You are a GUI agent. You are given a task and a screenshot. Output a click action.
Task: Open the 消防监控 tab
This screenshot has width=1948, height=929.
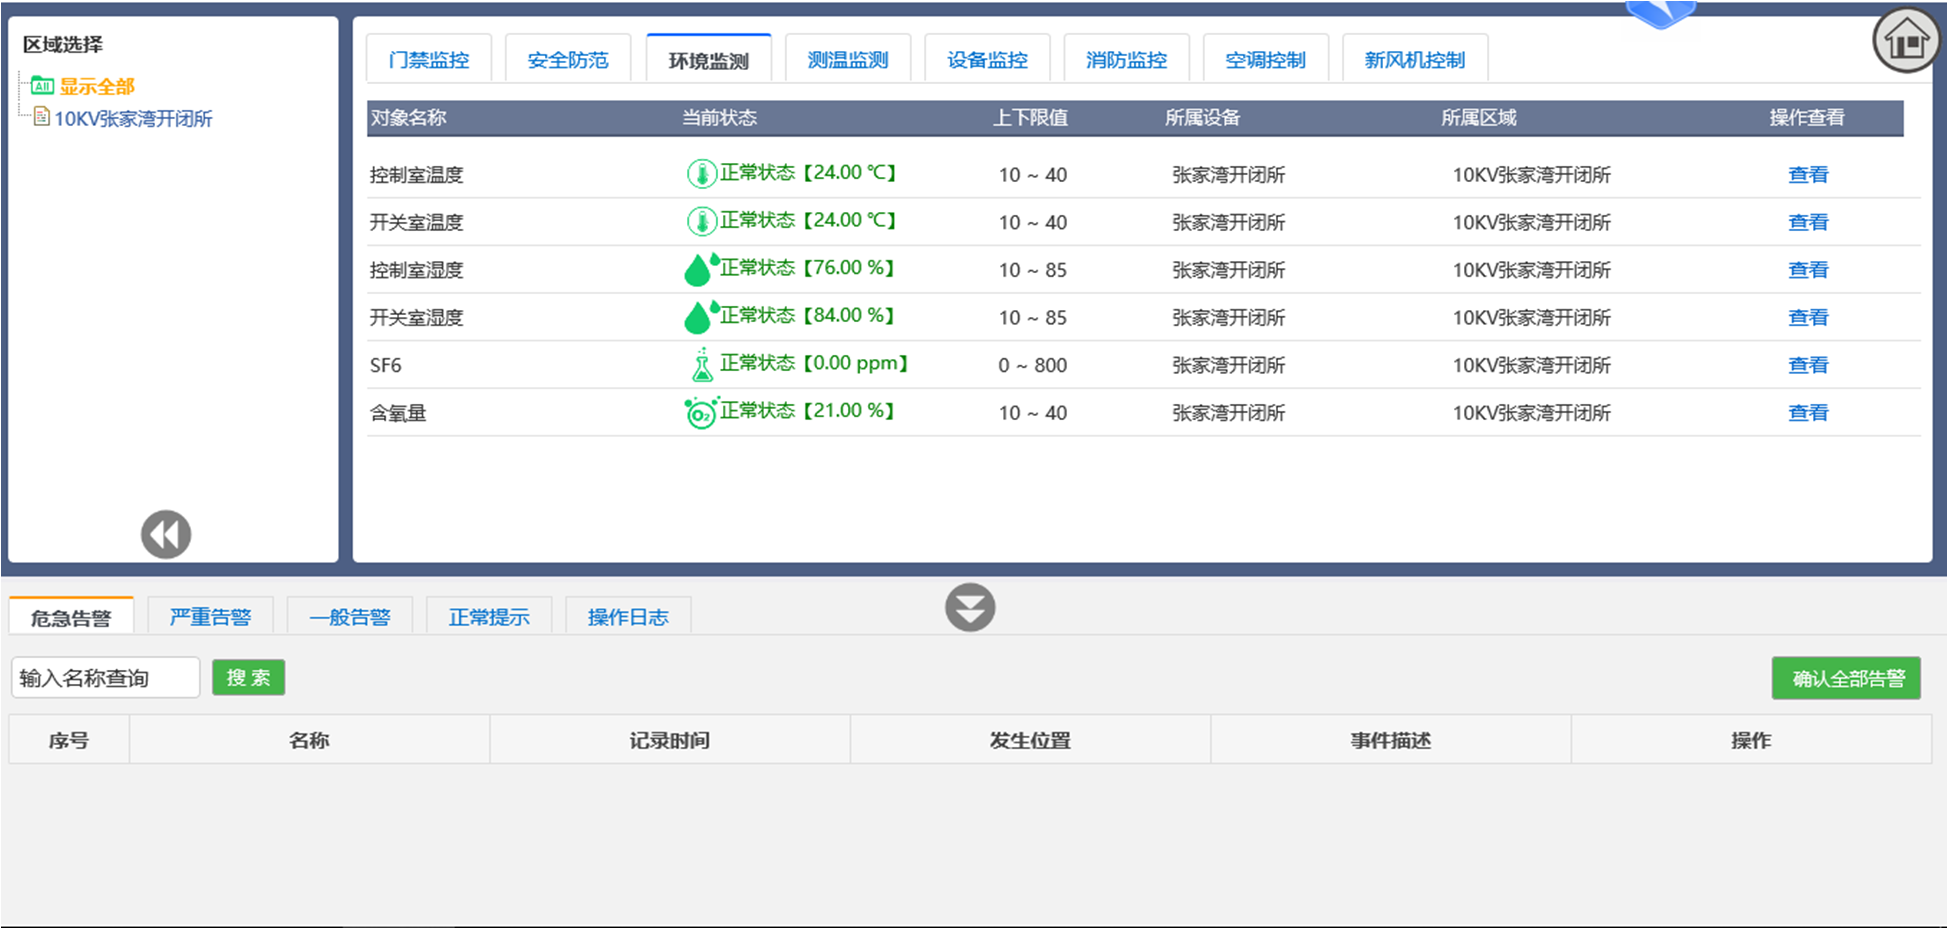coord(1126,59)
